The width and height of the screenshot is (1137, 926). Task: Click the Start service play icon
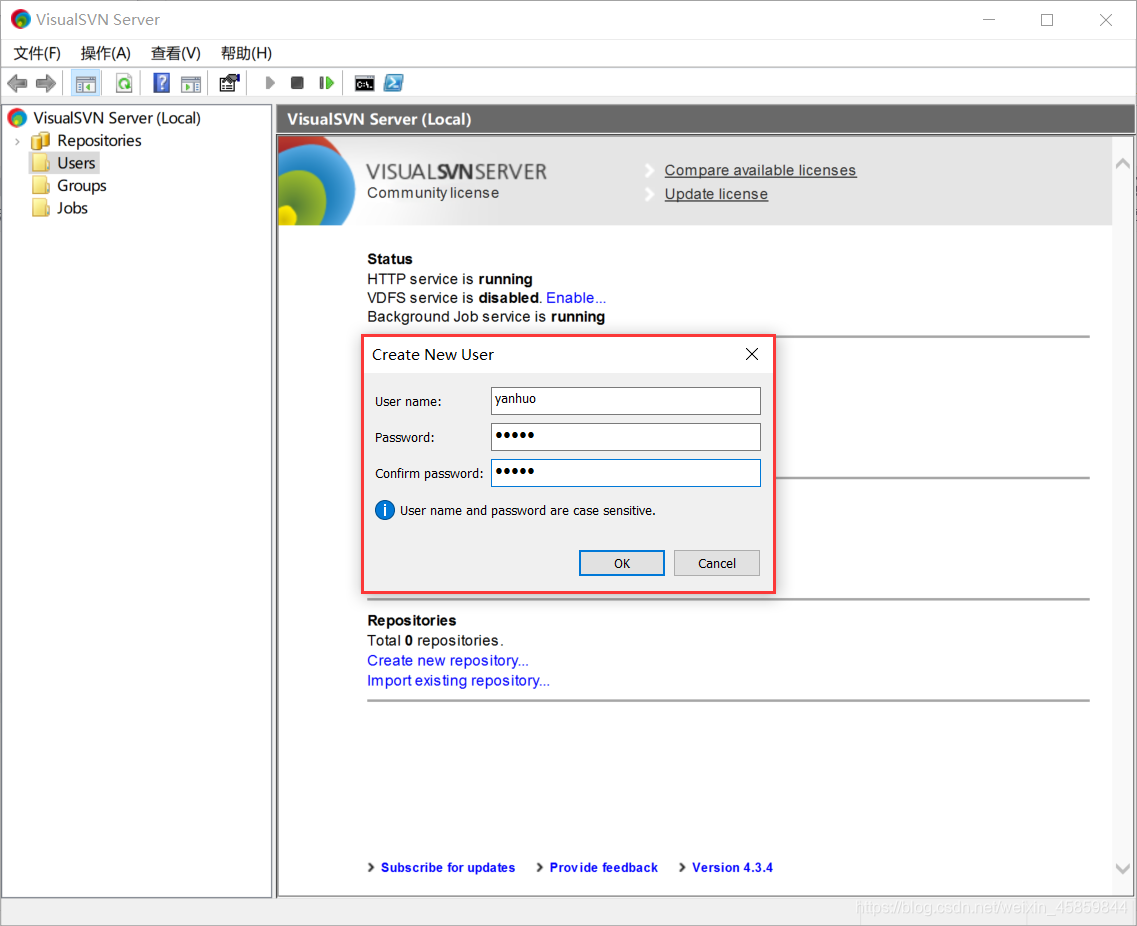(270, 83)
